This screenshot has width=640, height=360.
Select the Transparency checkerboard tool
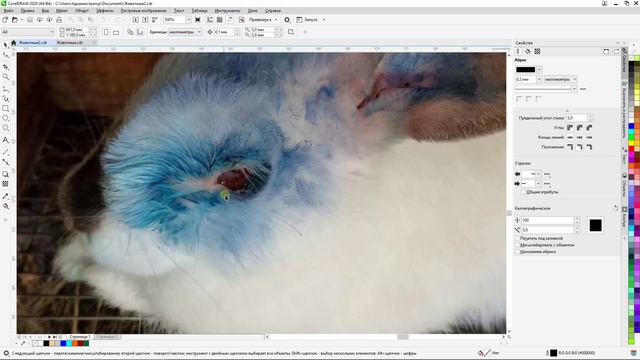click(x=5, y=184)
